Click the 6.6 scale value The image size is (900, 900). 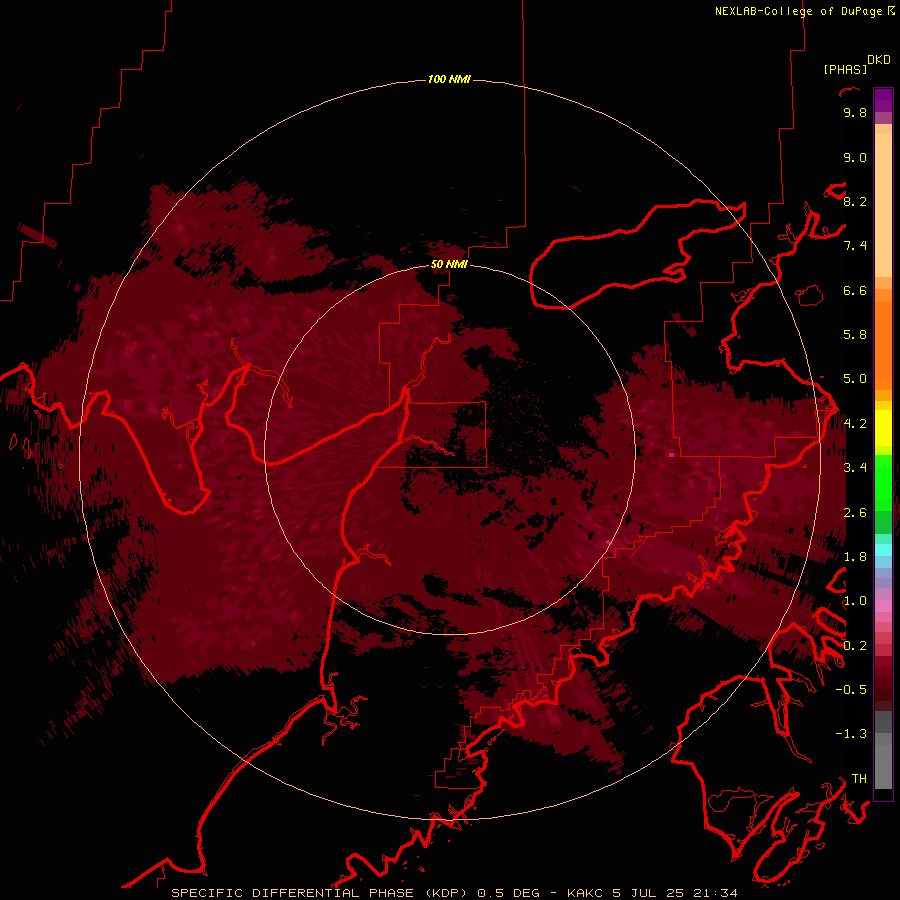(x=855, y=290)
